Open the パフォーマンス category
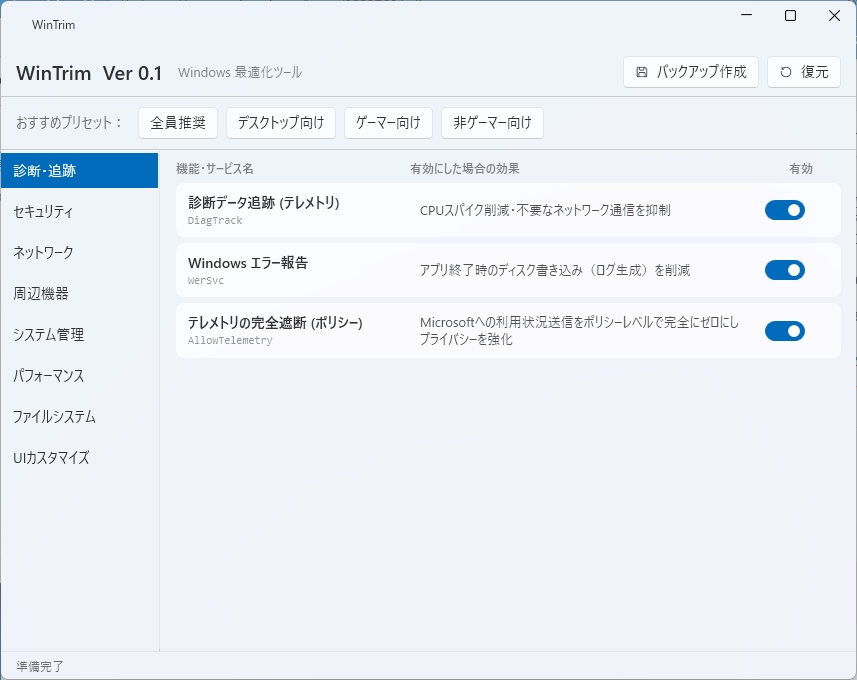The width and height of the screenshot is (857, 680). (79, 376)
